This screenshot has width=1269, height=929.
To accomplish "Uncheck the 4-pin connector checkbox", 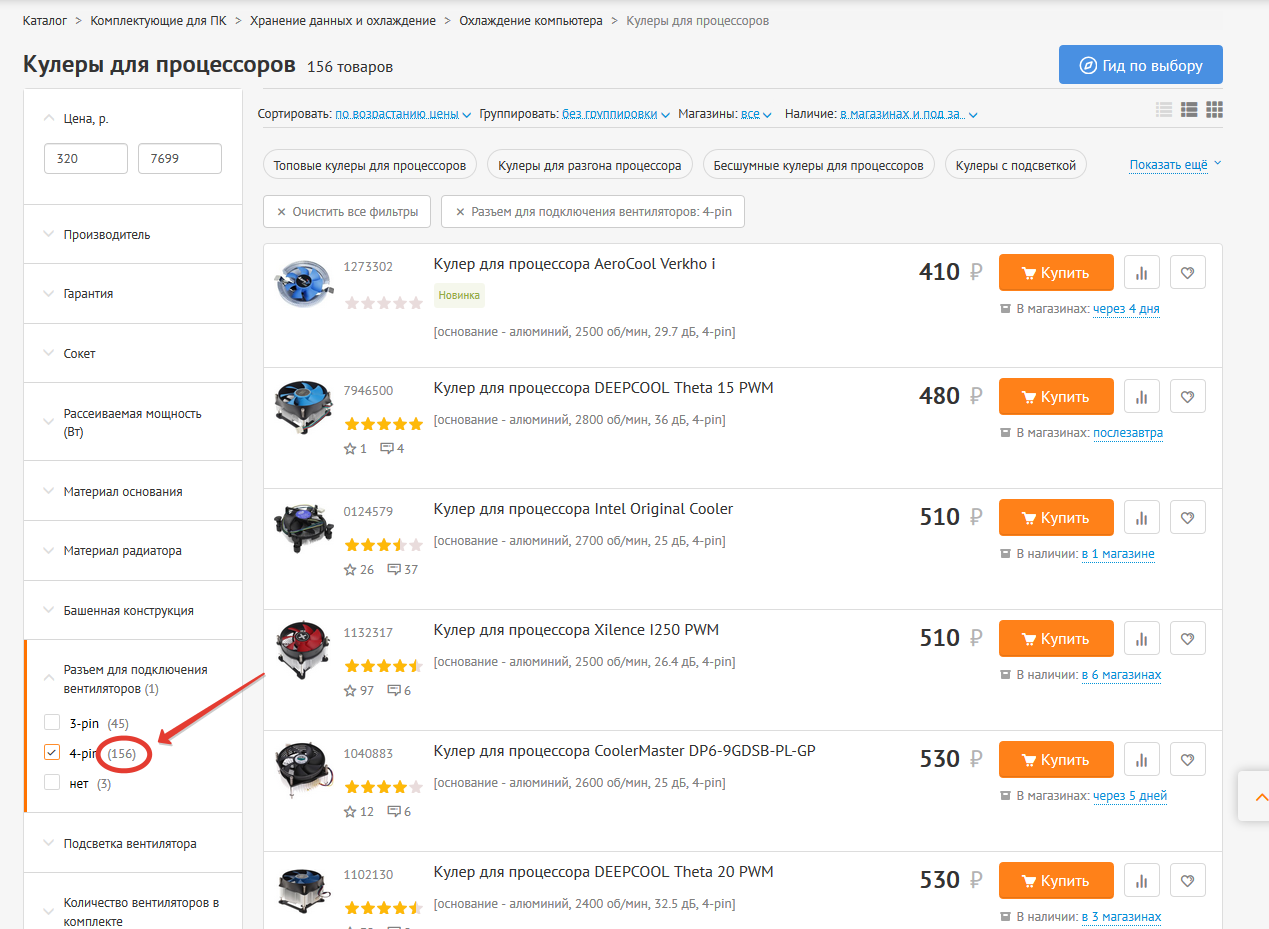I will click(x=53, y=753).
